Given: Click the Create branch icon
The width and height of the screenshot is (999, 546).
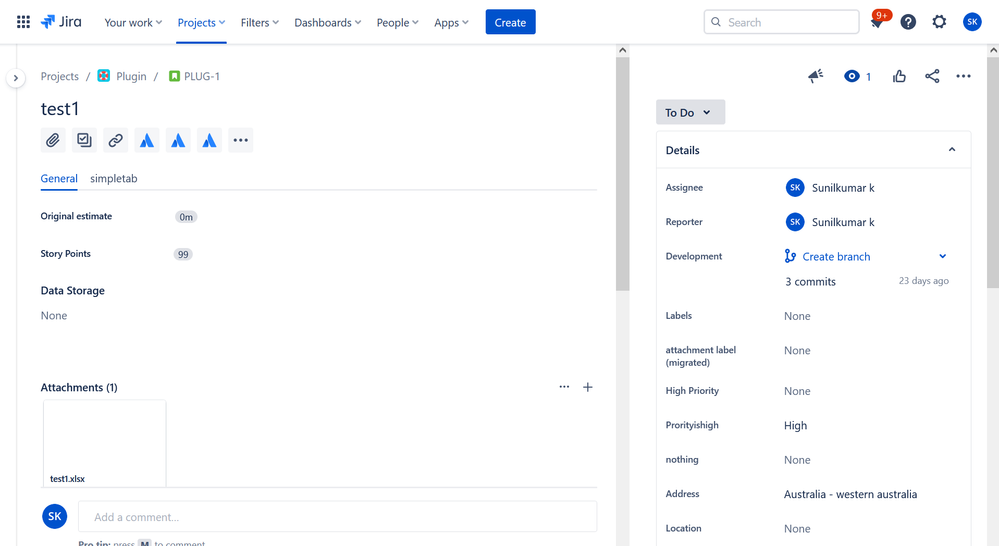Looking at the screenshot, I should tap(790, 256).
